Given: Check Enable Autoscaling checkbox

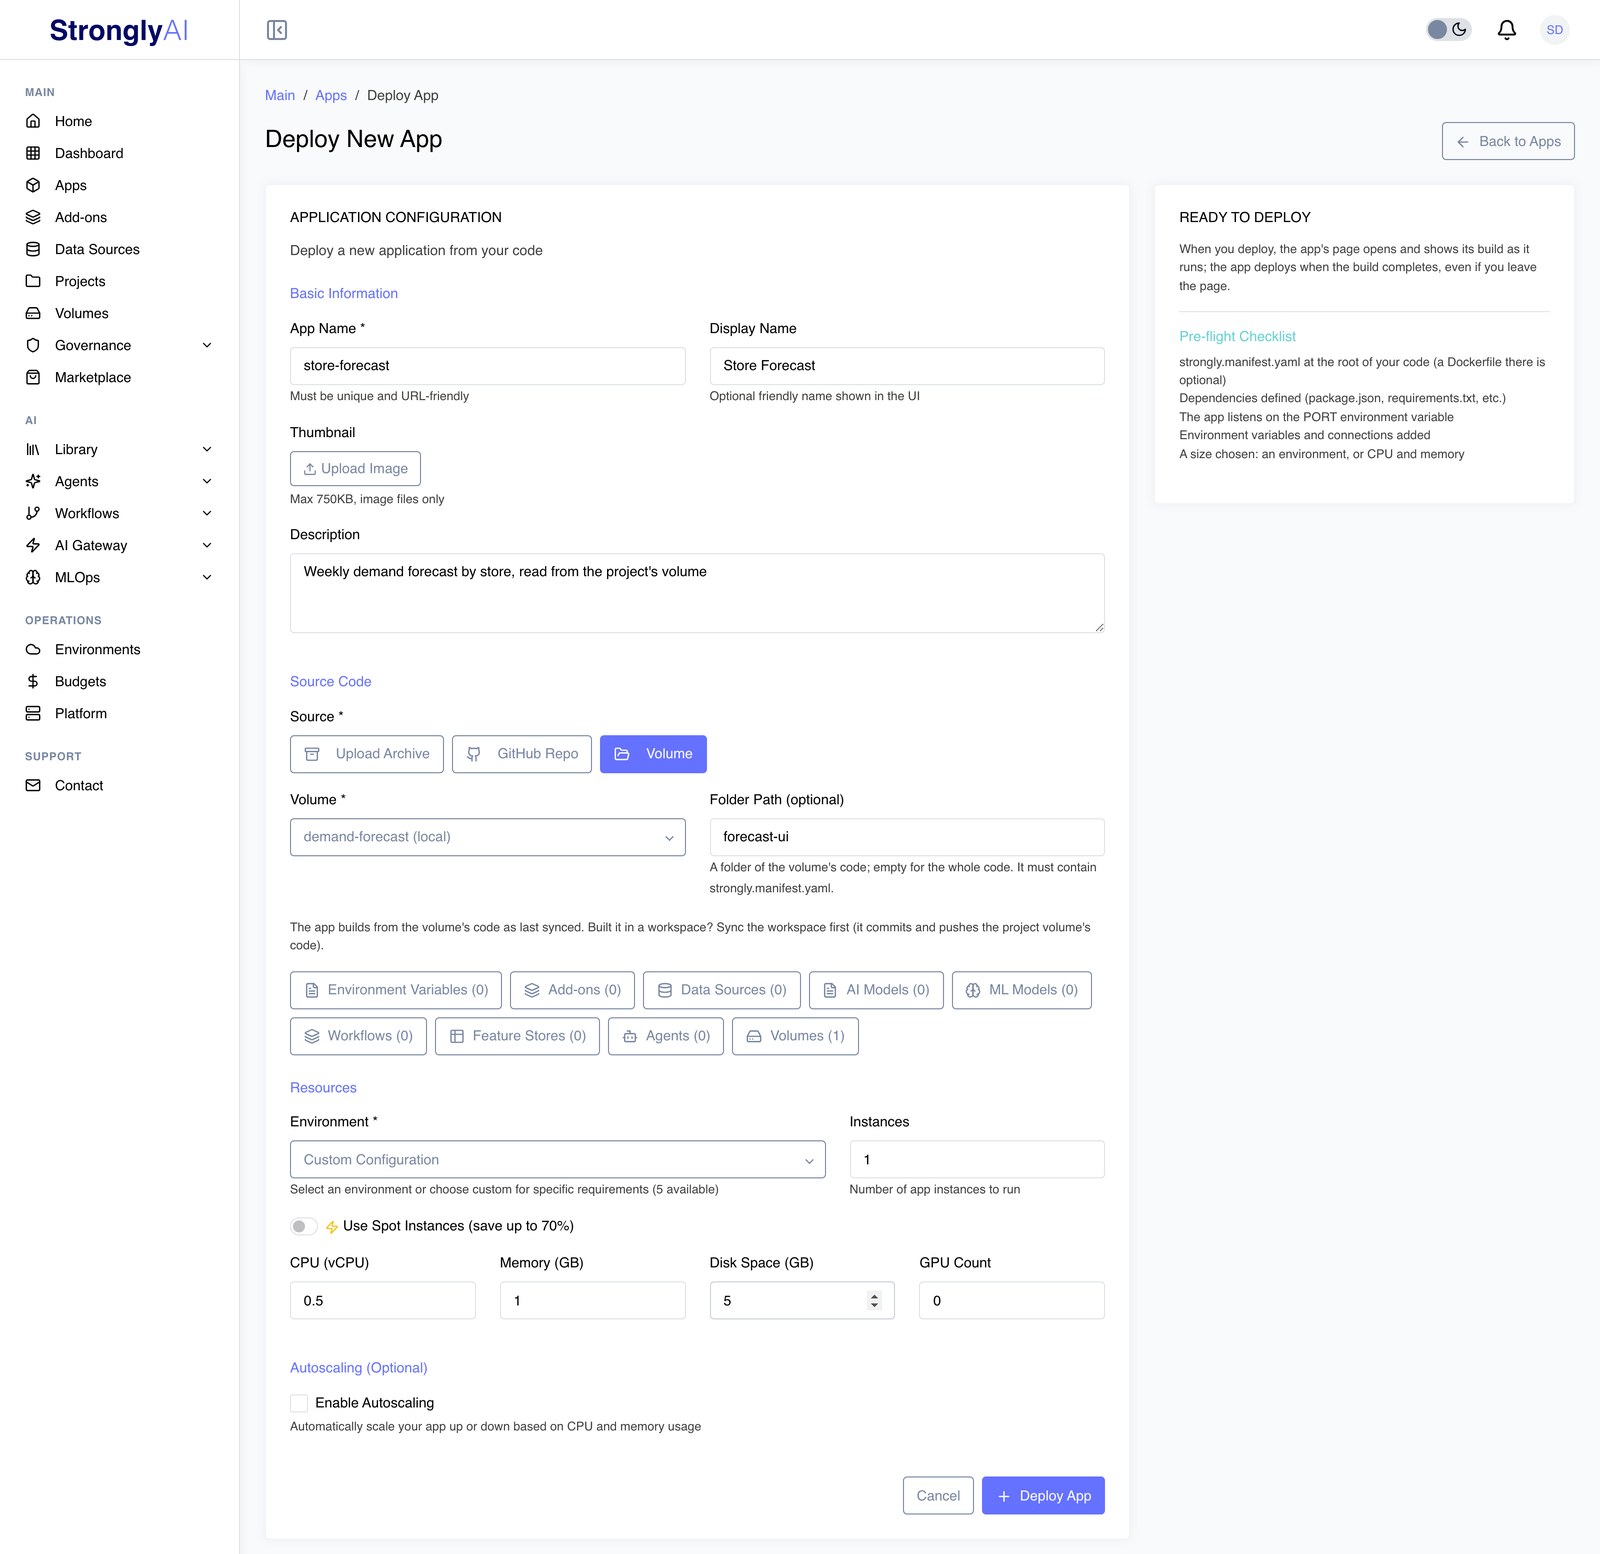Looking at the screenshot, I should click(x=299, y=1403).
